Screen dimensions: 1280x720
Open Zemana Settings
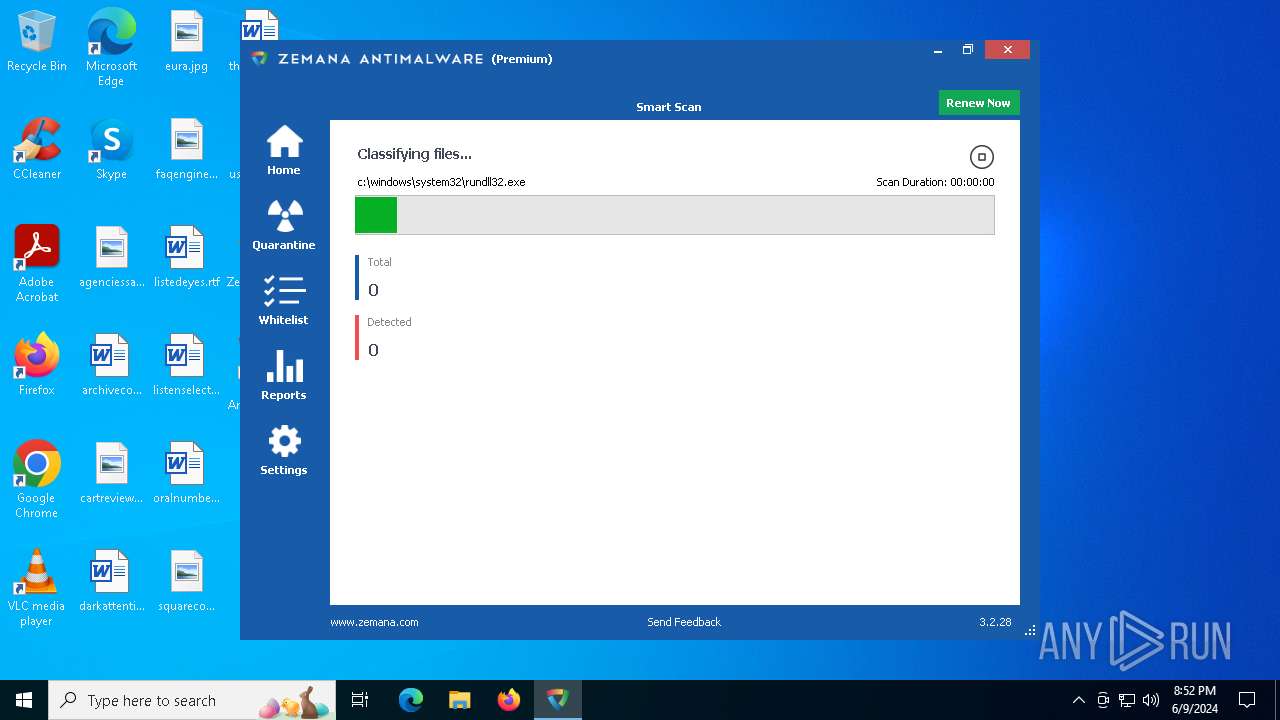[284, 450]
